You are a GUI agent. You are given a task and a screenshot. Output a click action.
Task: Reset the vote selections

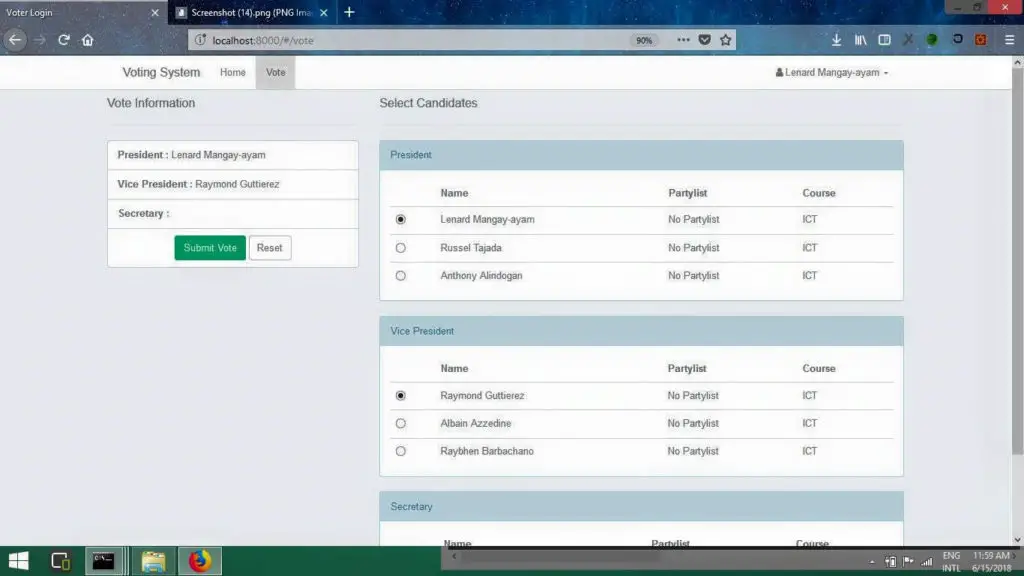[270, 247]
